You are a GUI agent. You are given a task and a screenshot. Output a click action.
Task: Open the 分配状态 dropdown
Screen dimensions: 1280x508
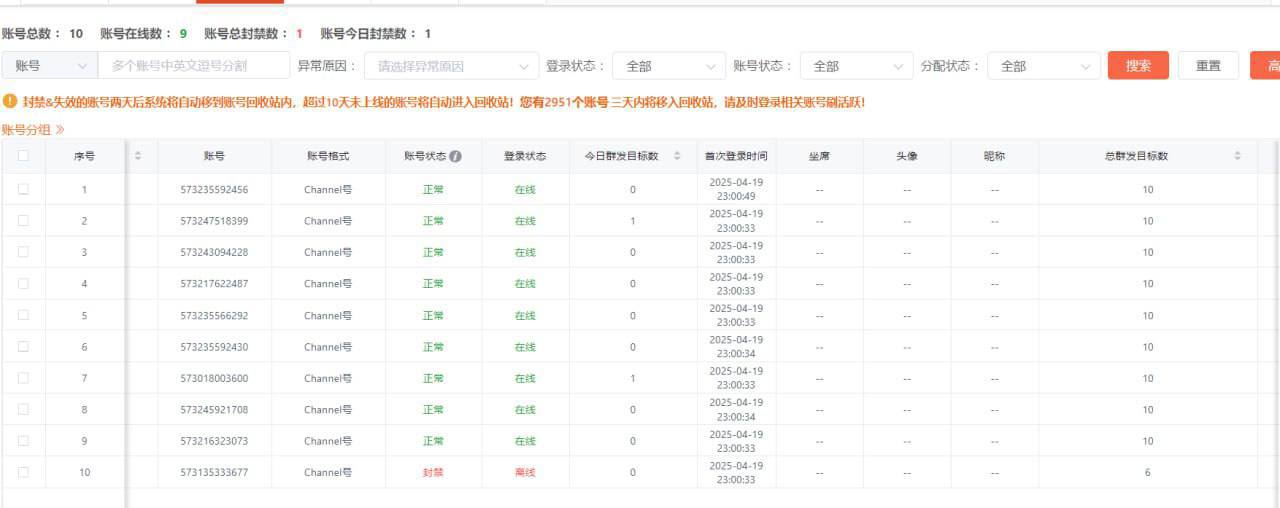pyautogui.click(x=1043, y=66)
